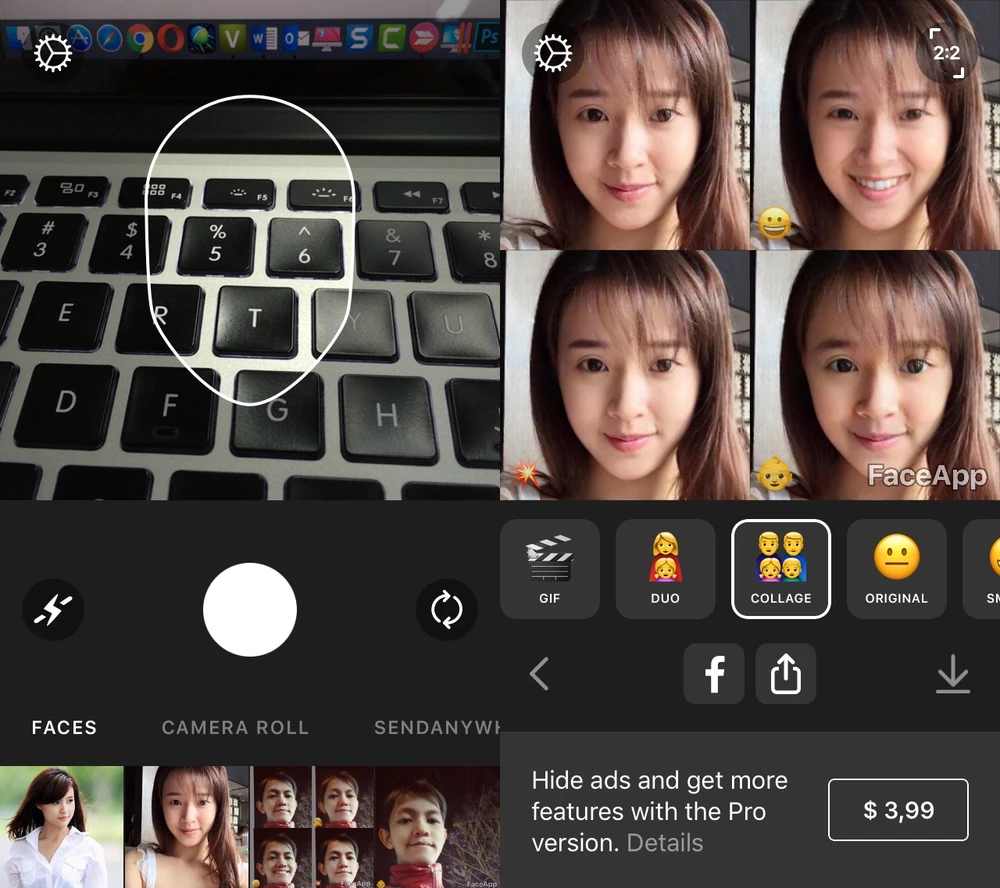Choose the DUO filter option
The width and height of the screenshot is (1000, 888).
(665, 569)
